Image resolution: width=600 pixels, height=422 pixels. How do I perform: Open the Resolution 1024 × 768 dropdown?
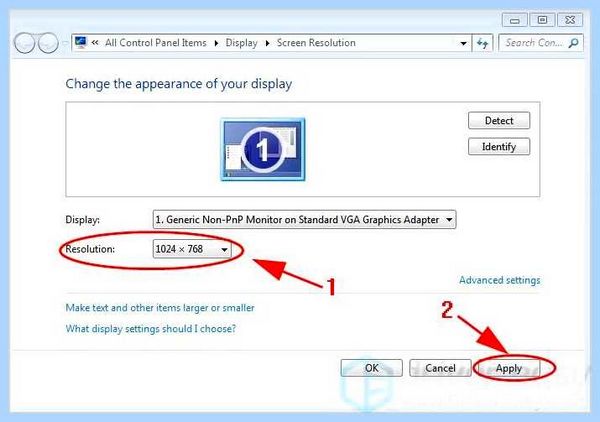[x=192, y=249]
